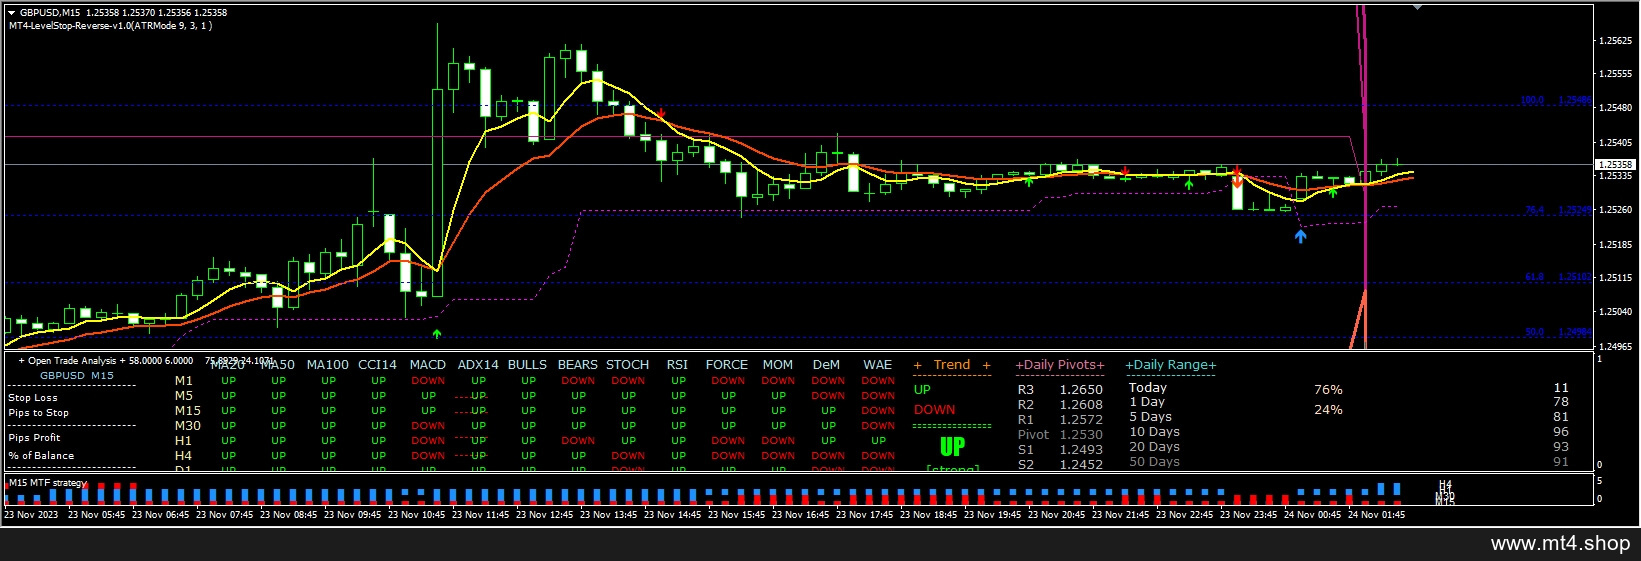Click the 10 Days range row label
1641x561 pixels.
click(1155, 432)
